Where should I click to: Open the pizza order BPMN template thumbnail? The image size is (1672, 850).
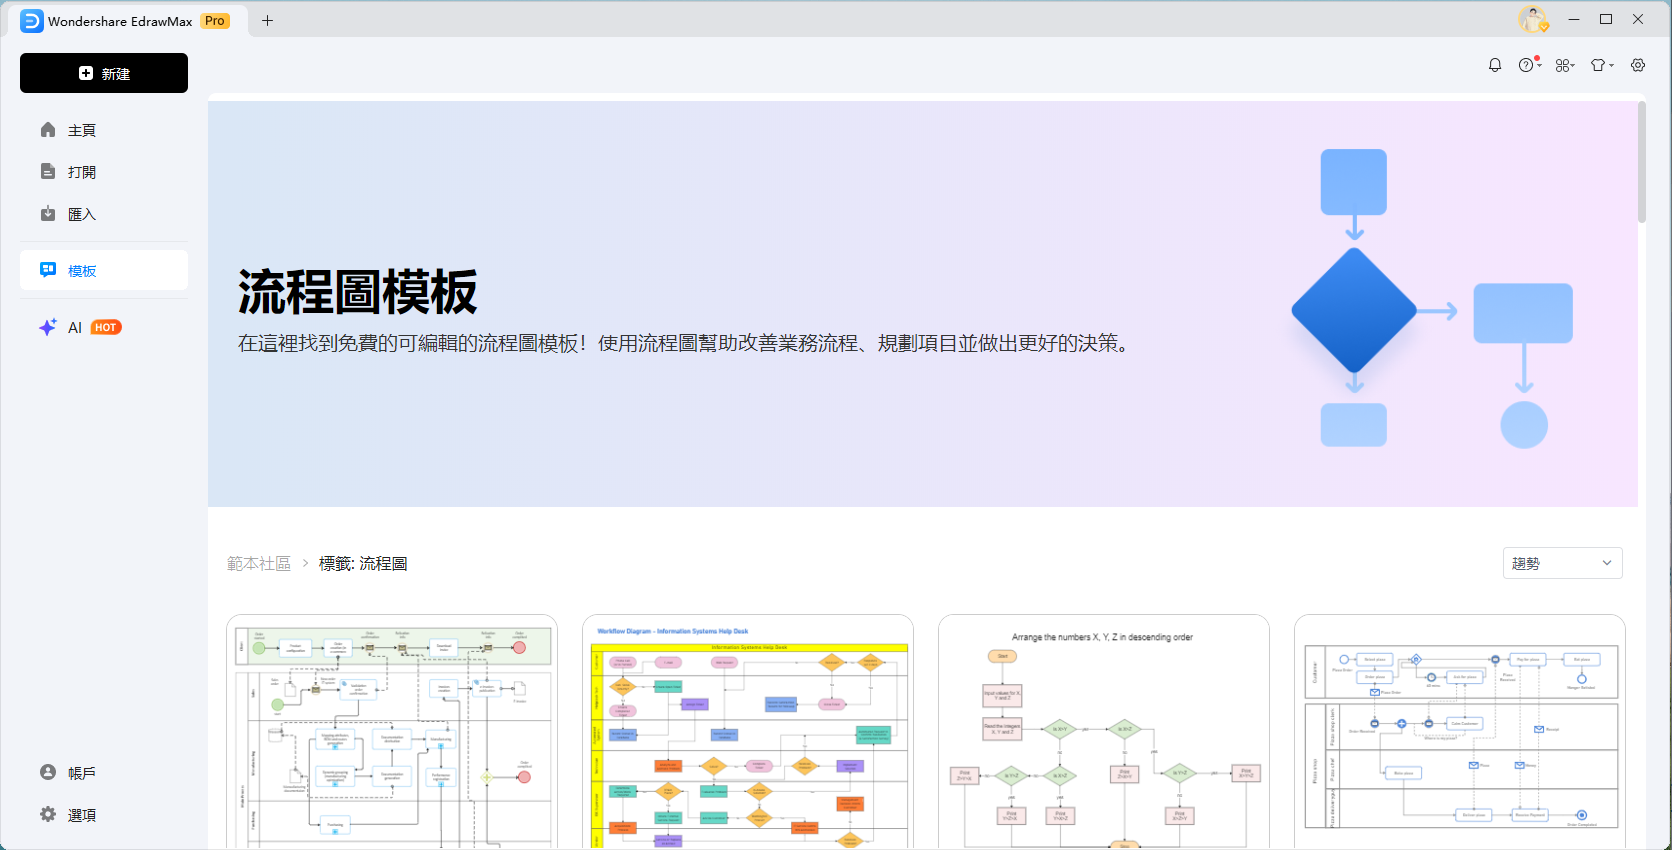1460,732
